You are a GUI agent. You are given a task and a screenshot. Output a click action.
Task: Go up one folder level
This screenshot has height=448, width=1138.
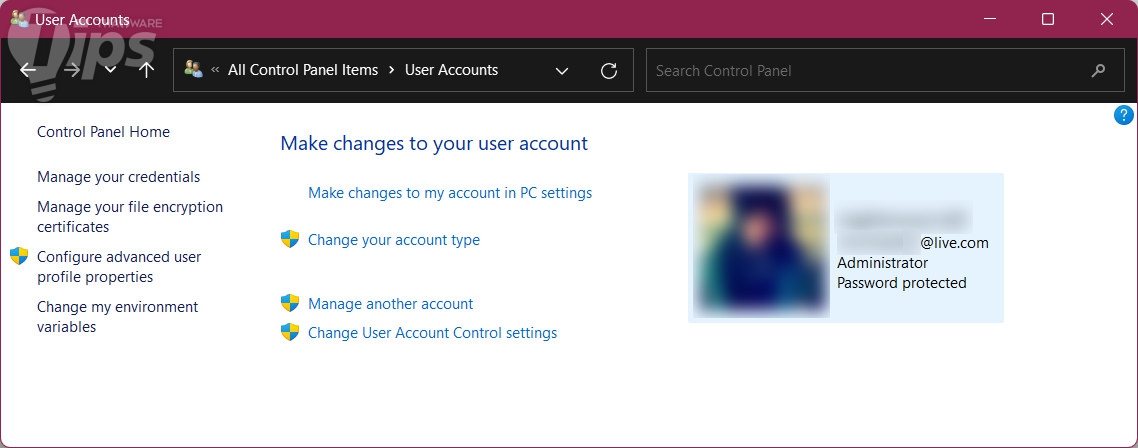pyautogui.click(x=146, y=70)
